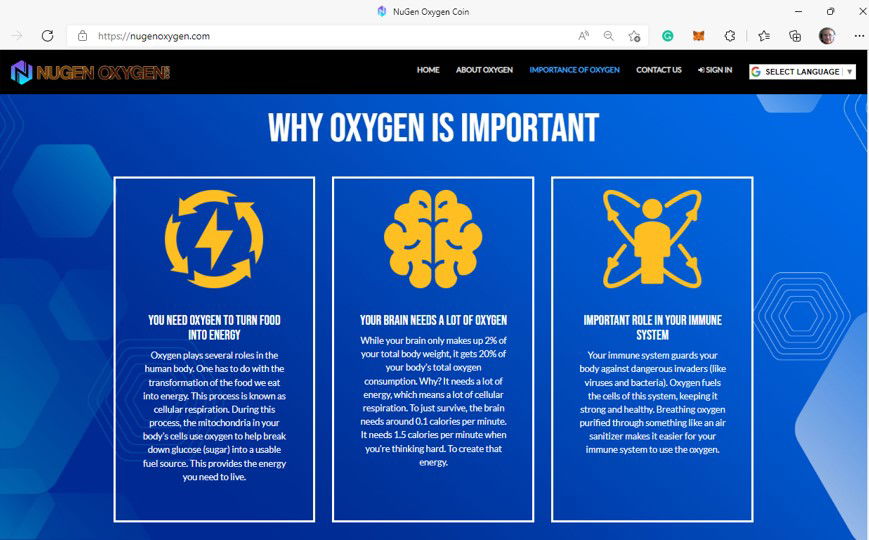Click the user profile avatar
The image size is (869, 540).
(827, 36)
